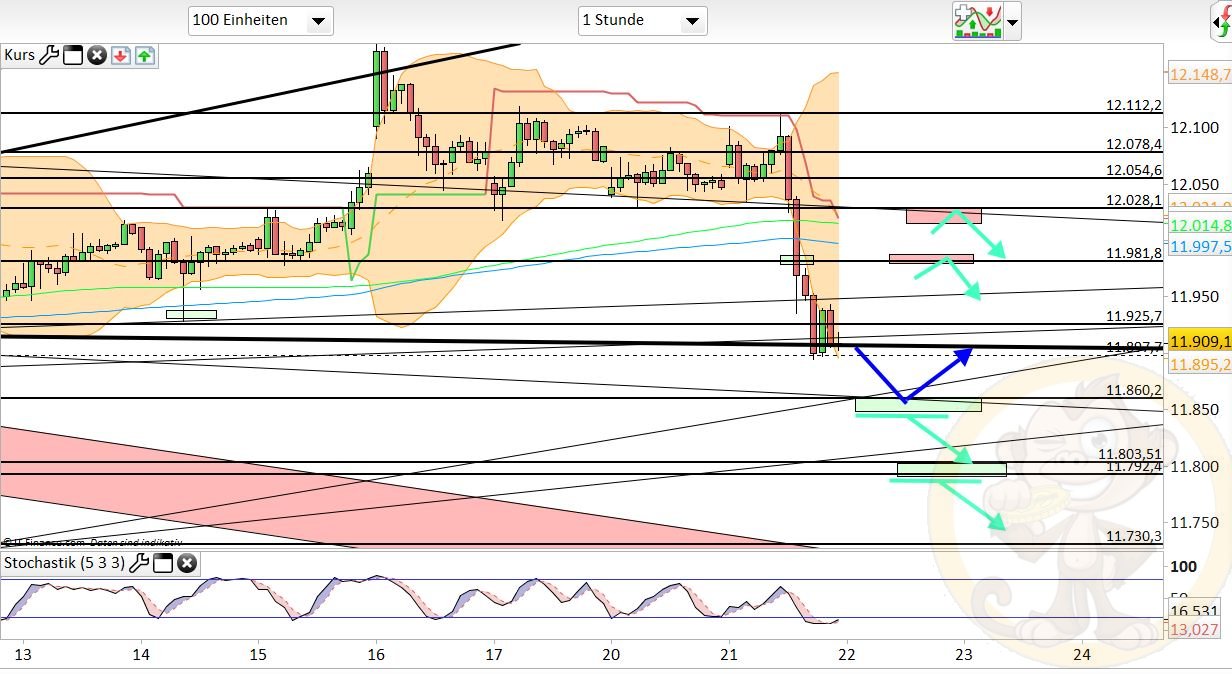Select the Kurs panel title label
Viewport: 1232px width, 674px height.
[x=18, y=55]
